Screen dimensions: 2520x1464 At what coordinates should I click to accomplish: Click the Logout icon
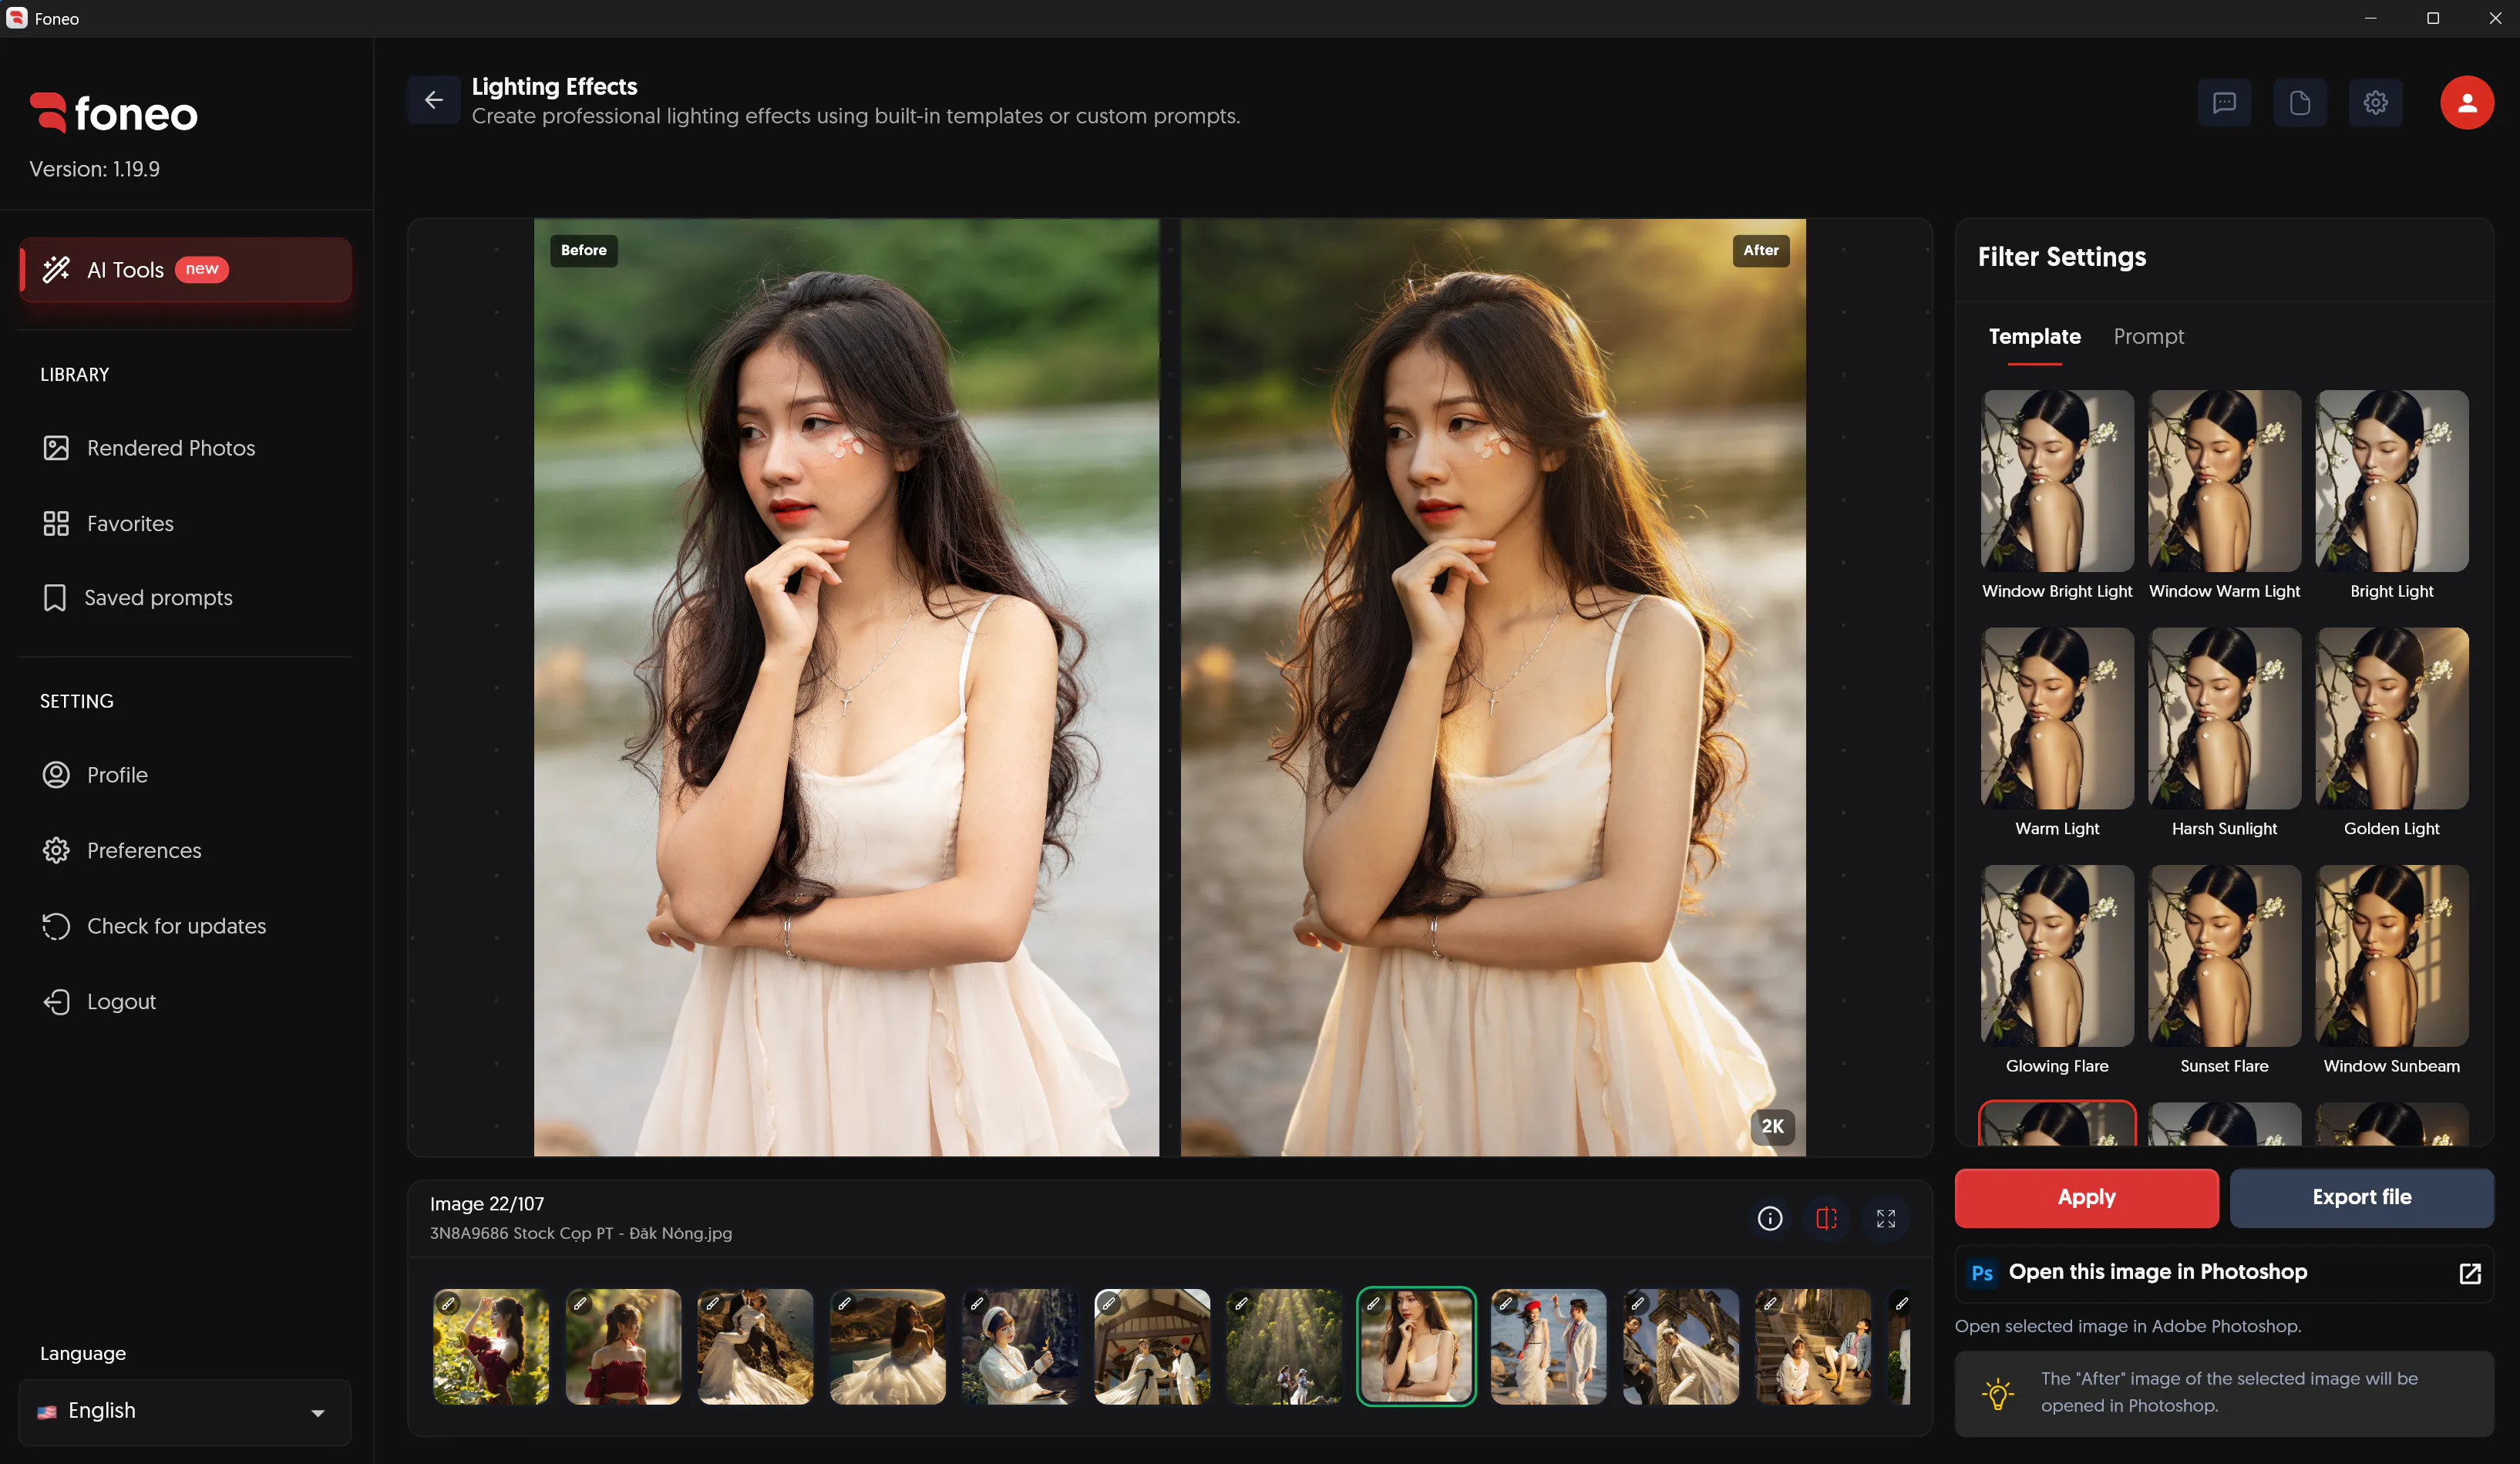pyautogui.click(x=56, y=1002)
